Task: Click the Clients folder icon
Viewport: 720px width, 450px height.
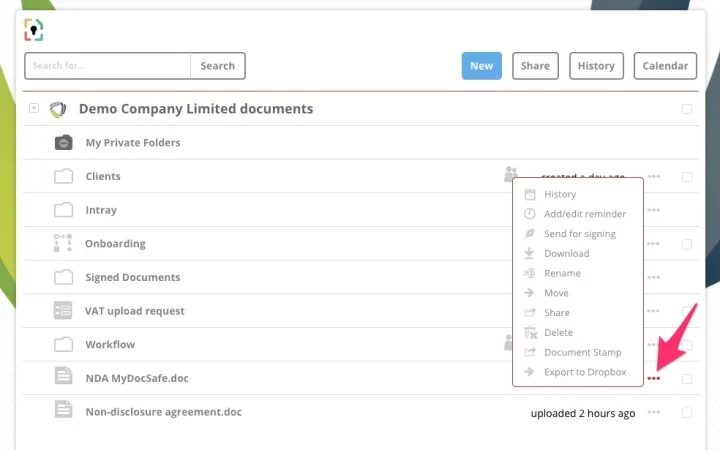Action: pyautogui.click(x=63, y=176)
